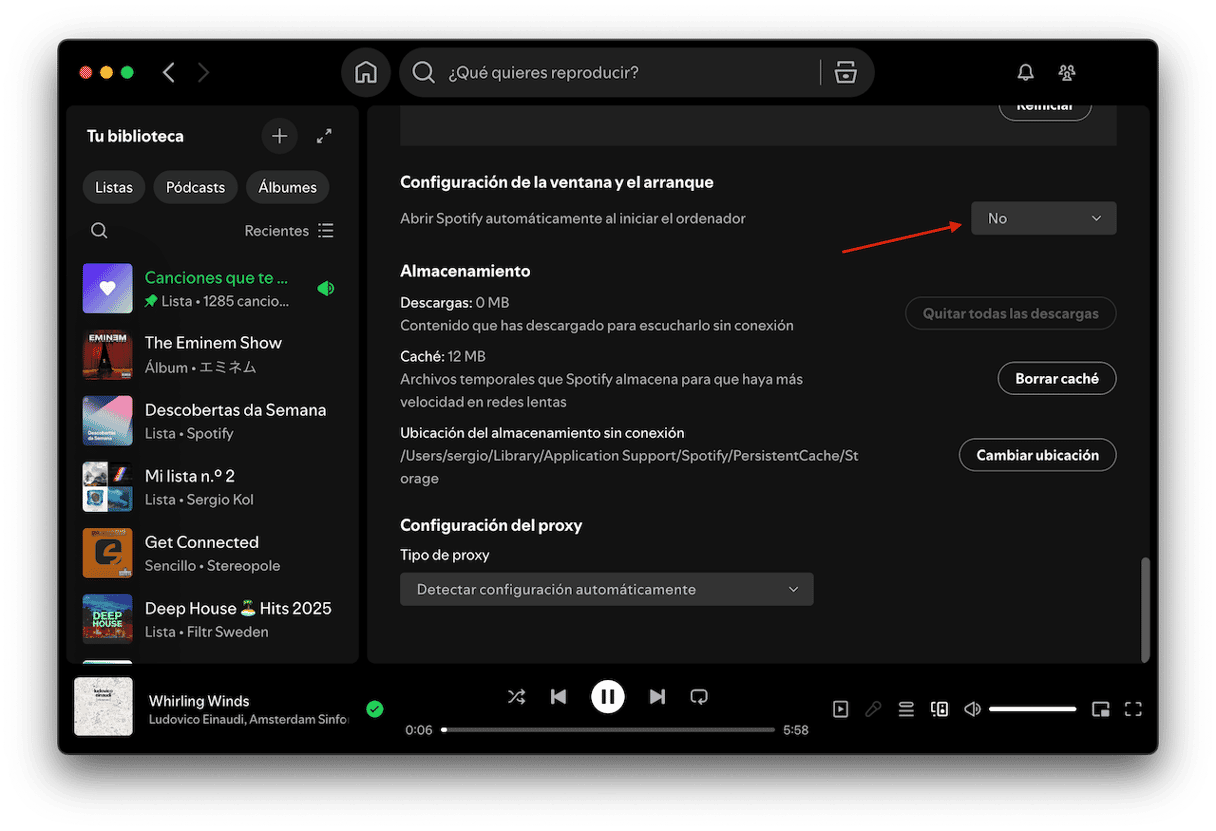Image resolution: width=1216 pixels, height=831 pixels.
Task: Click Cambiar ubicación button
Action: click(x=1038, y=455)
